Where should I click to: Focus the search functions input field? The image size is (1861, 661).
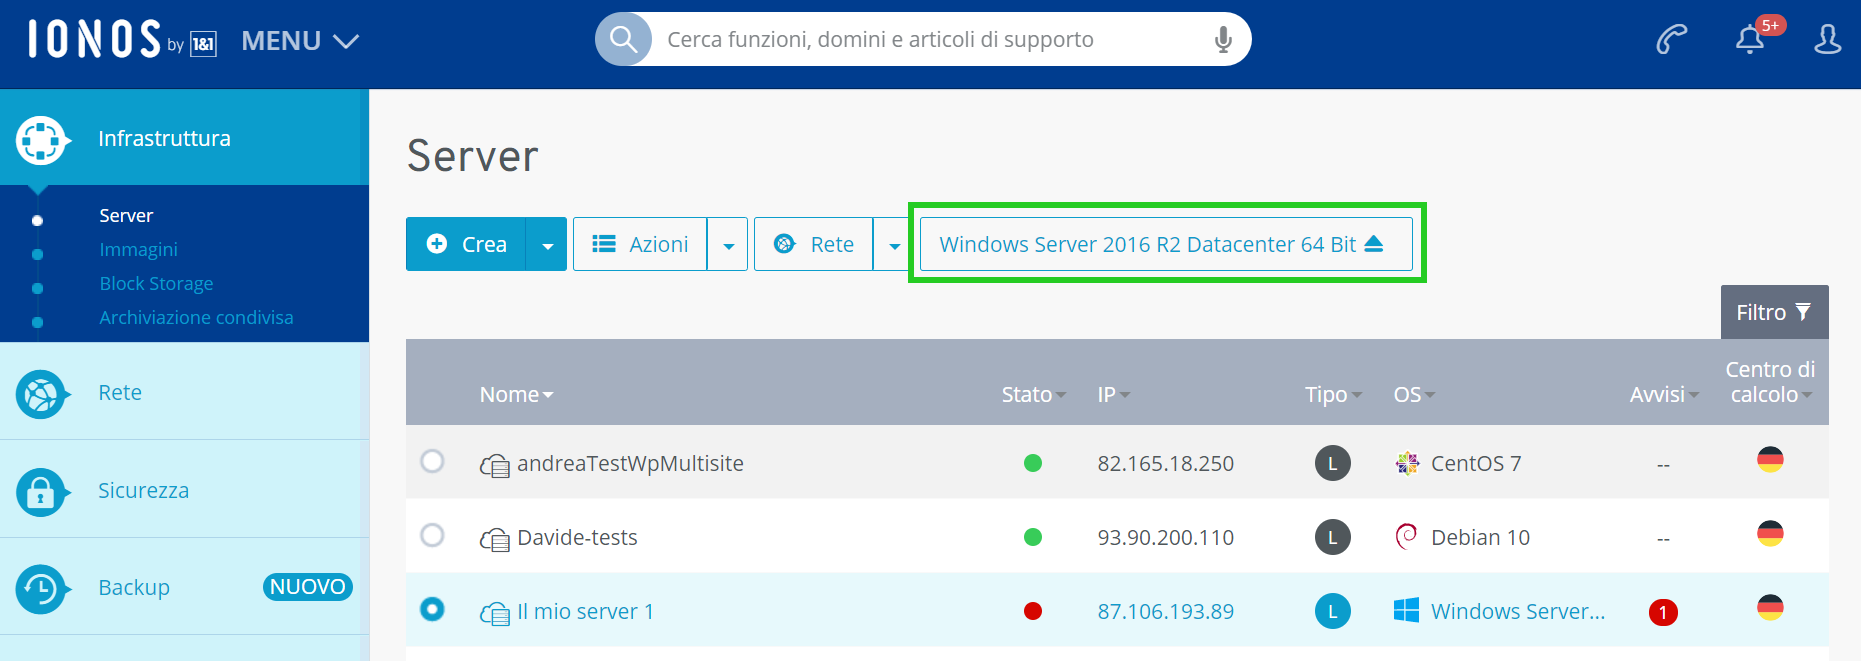[923, 39]
